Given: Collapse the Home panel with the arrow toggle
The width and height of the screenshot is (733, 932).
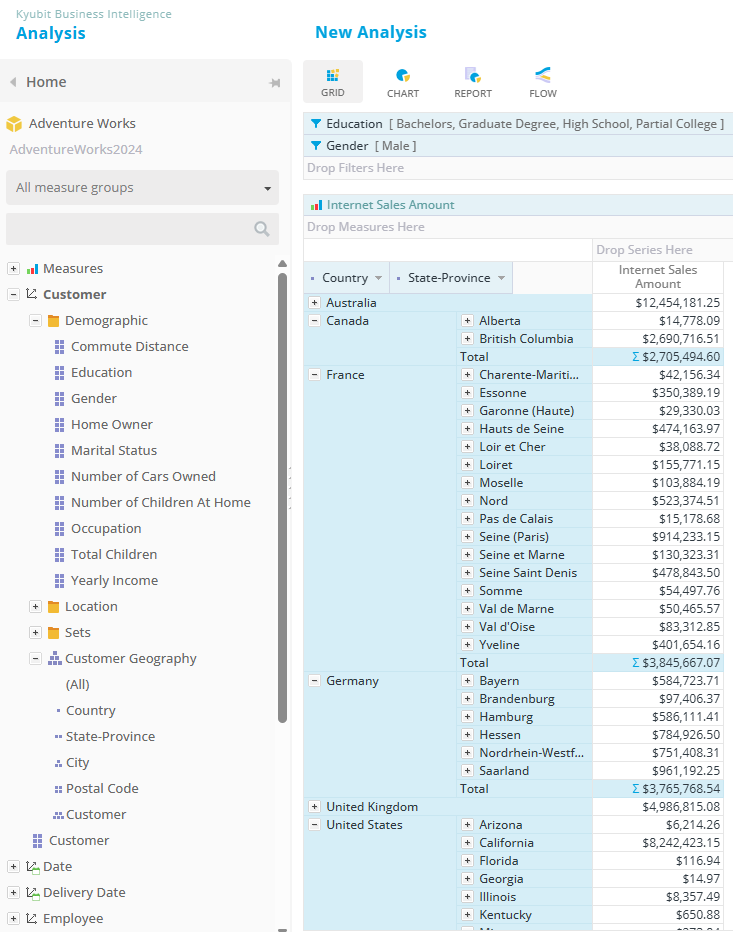Looking at the screenshot, I should point(12,82).
